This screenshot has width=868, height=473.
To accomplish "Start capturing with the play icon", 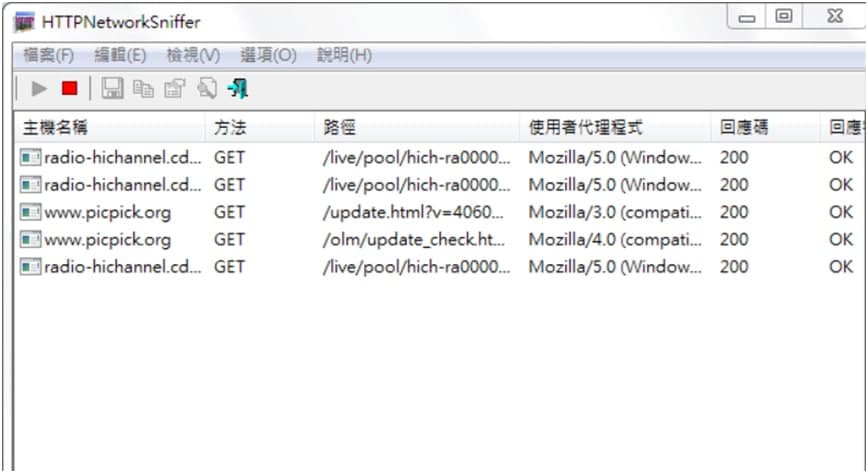I will pyautogui.click(x=39, y=89).
